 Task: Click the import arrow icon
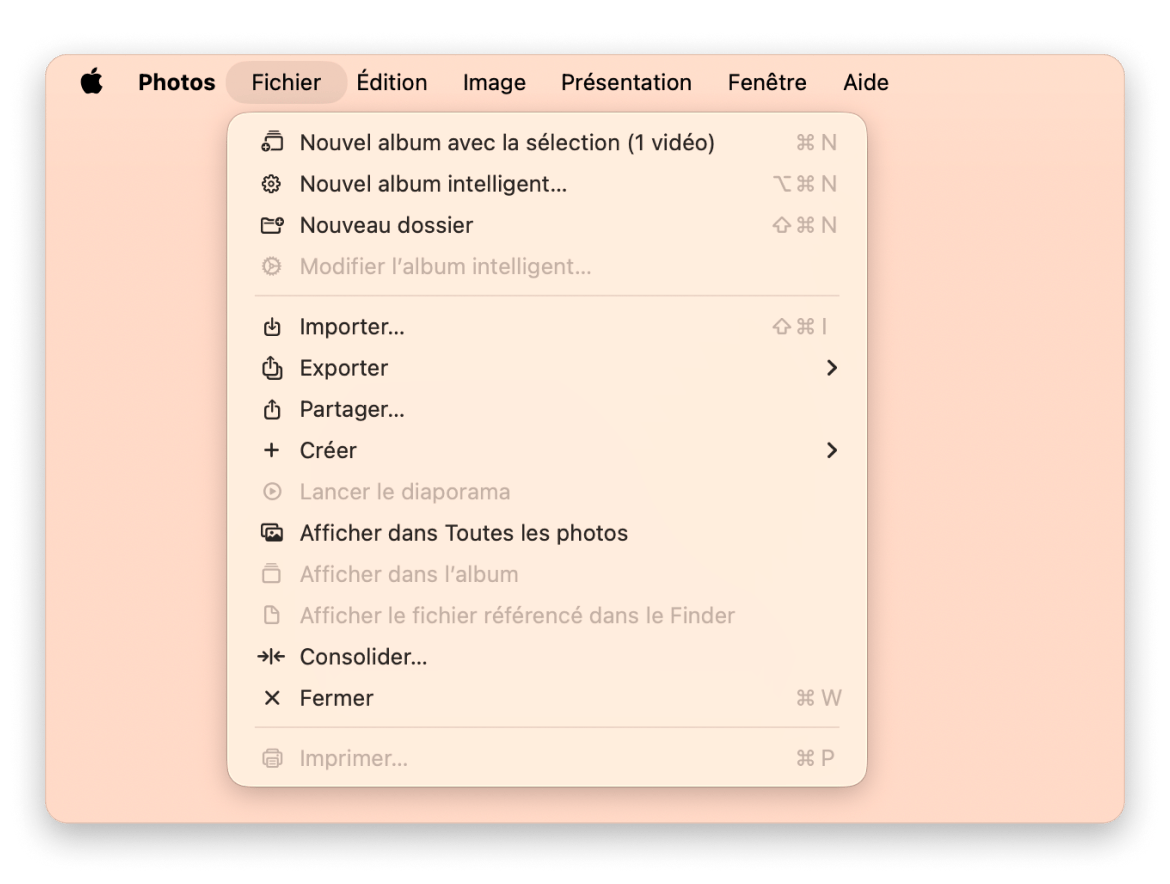(x=272, y=327)
